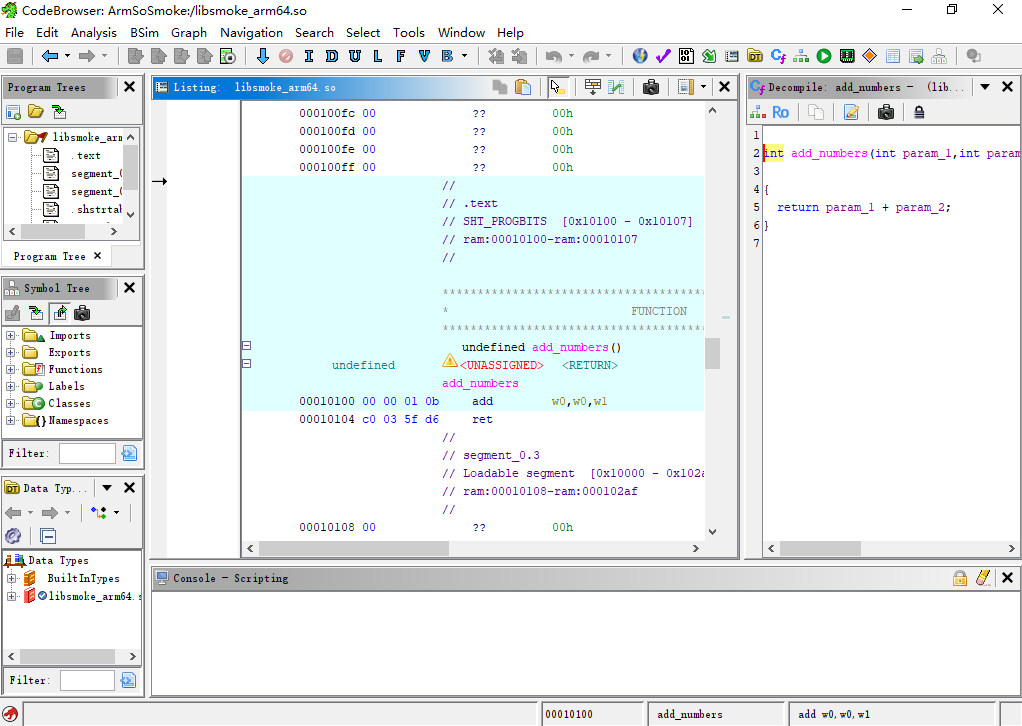Go back using the left arrow icon

pyautogui.click(x=50, y=56)
